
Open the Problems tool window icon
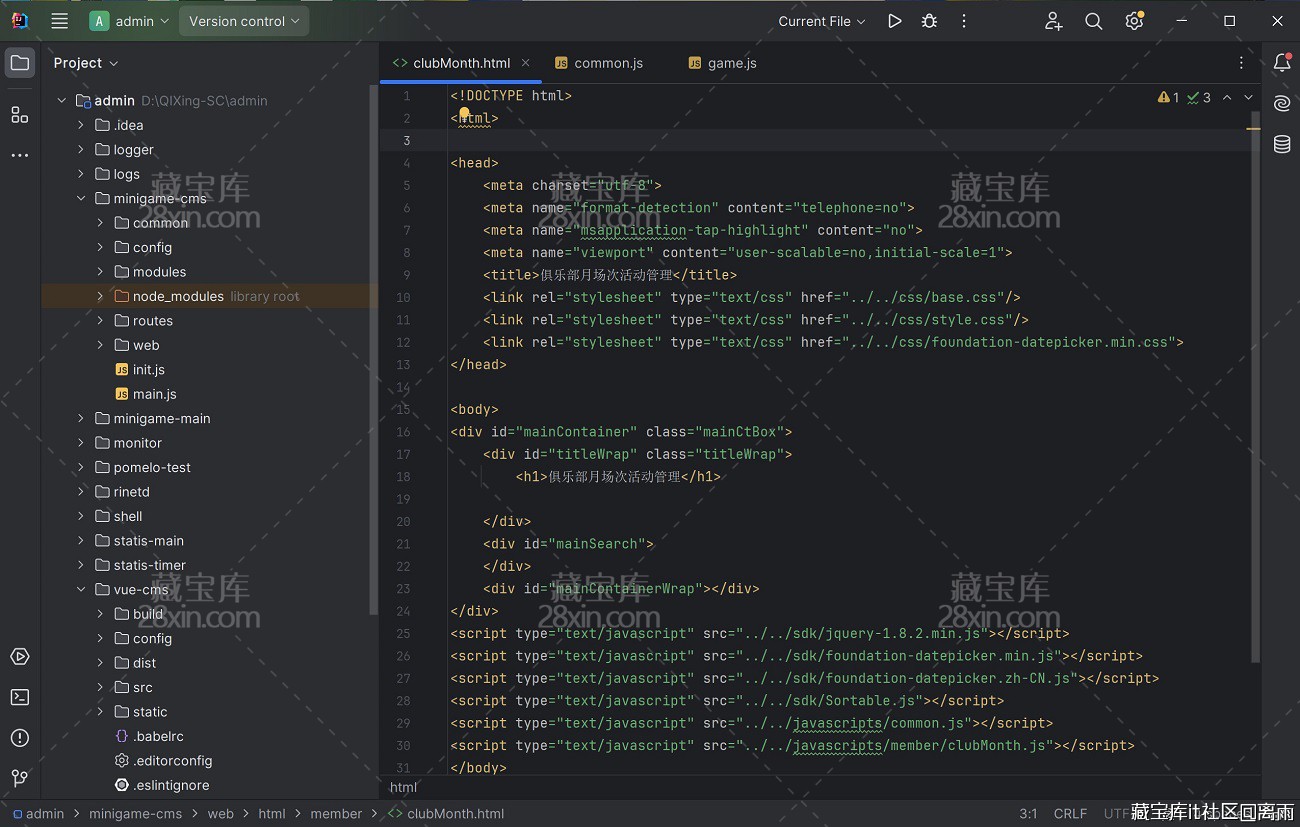click(20, 738)
